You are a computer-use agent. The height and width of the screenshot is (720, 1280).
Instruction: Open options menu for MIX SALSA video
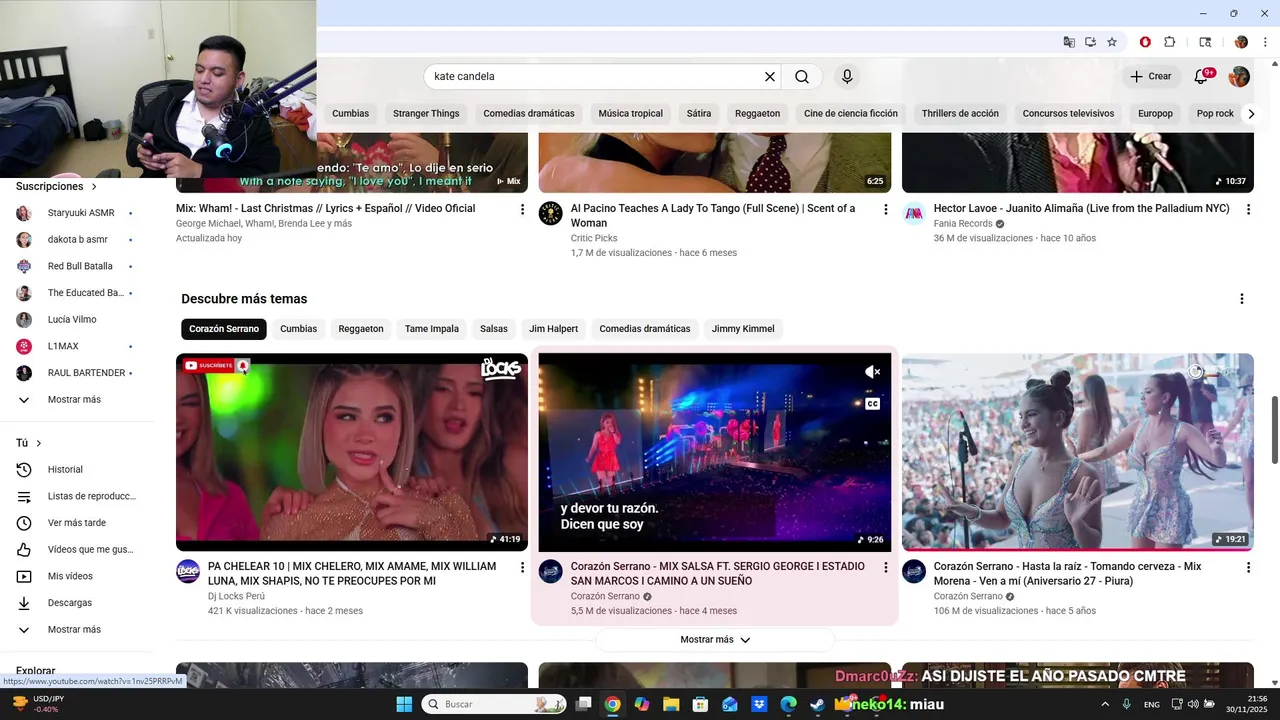(885, 568)
